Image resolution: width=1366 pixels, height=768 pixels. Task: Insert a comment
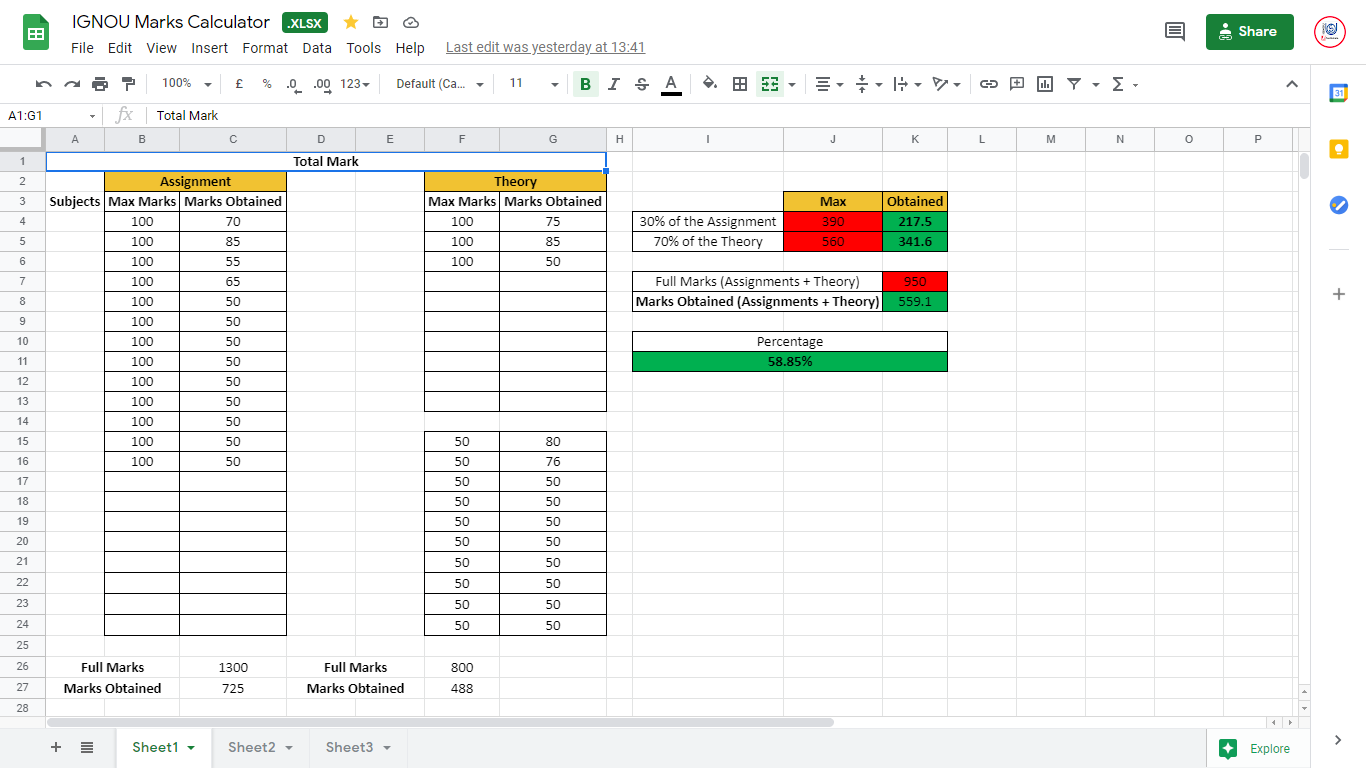1017,84
